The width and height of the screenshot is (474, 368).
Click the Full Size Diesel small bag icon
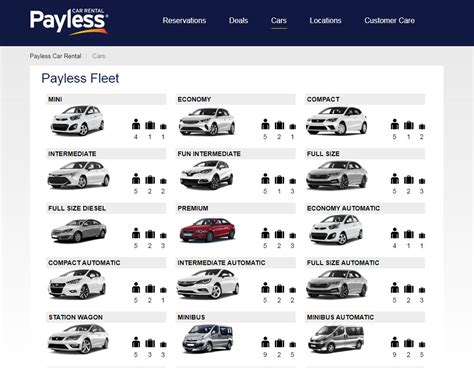tap(163, 236)
